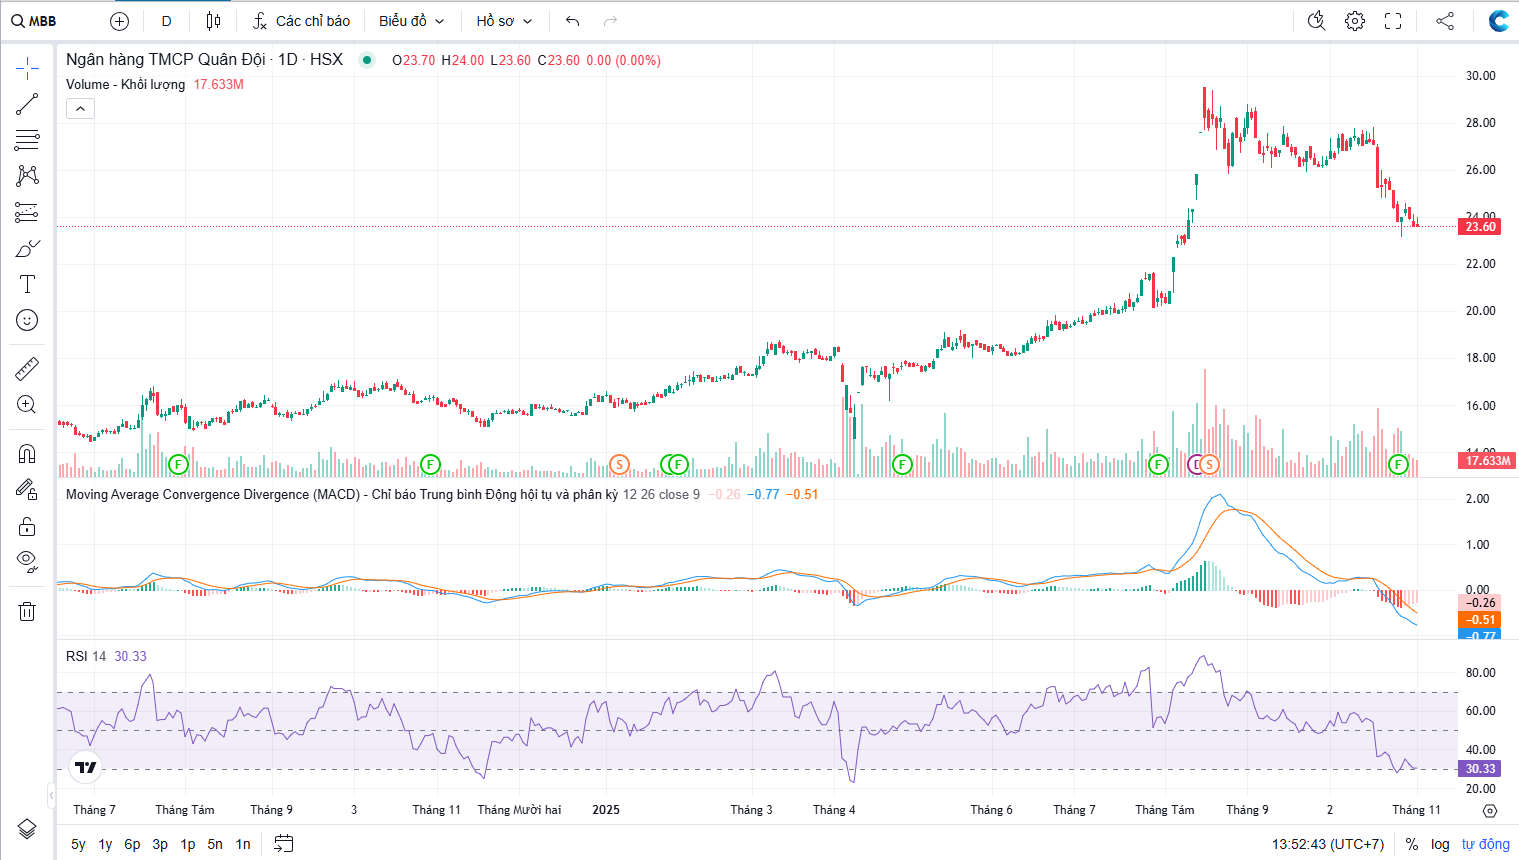Screen dimensions: 1519x860
Task: Expand the Biểu đồ dropdown
Action: (x=411, y=21)
